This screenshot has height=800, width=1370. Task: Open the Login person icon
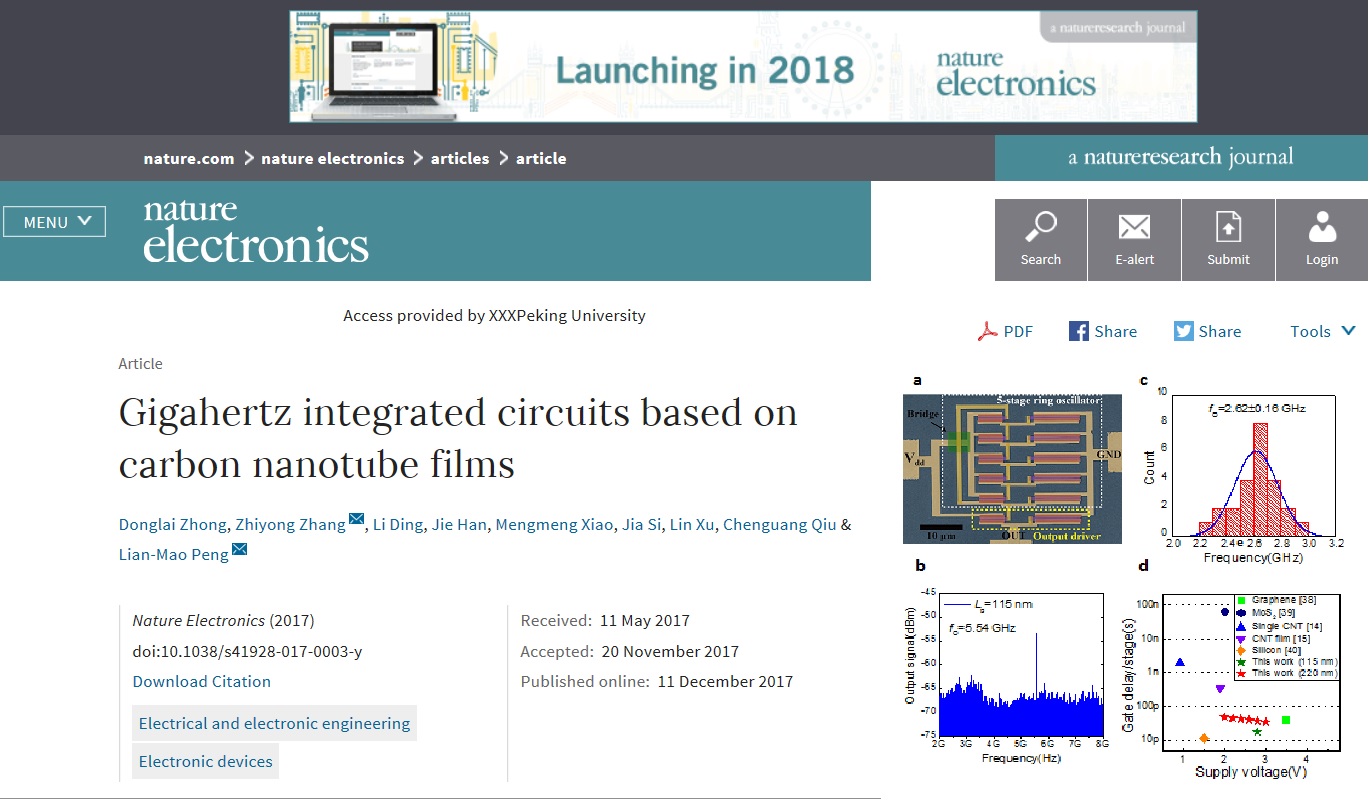click(x=1321, y=228)
